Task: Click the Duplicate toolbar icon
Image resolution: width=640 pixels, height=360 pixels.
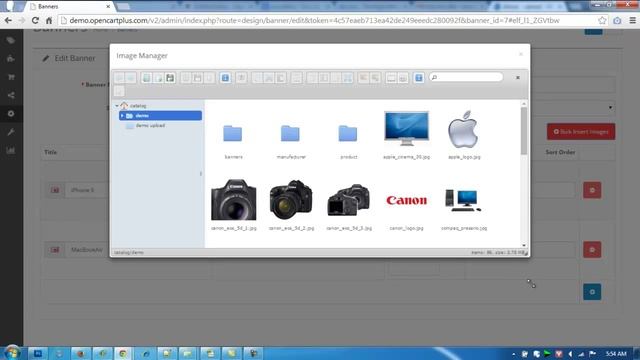Action: [x=312, y=78]
